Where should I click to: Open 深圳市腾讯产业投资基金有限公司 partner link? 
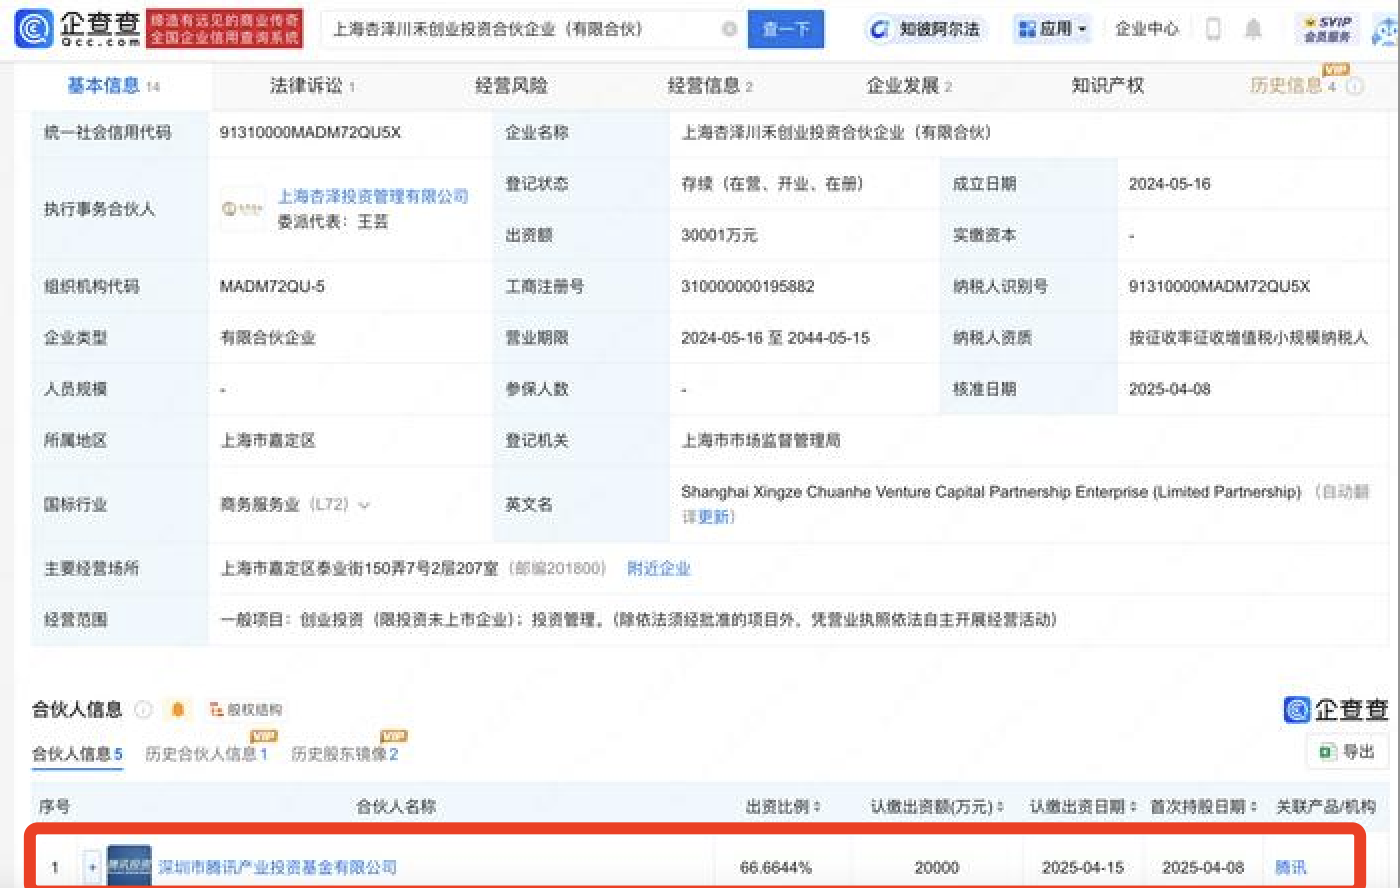[x=278, y=867]
